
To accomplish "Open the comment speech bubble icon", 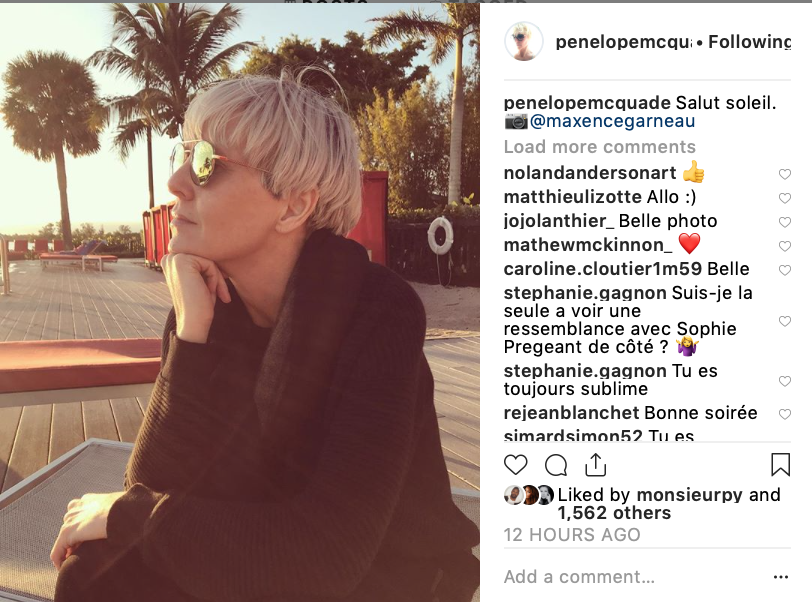I will 556,465.
